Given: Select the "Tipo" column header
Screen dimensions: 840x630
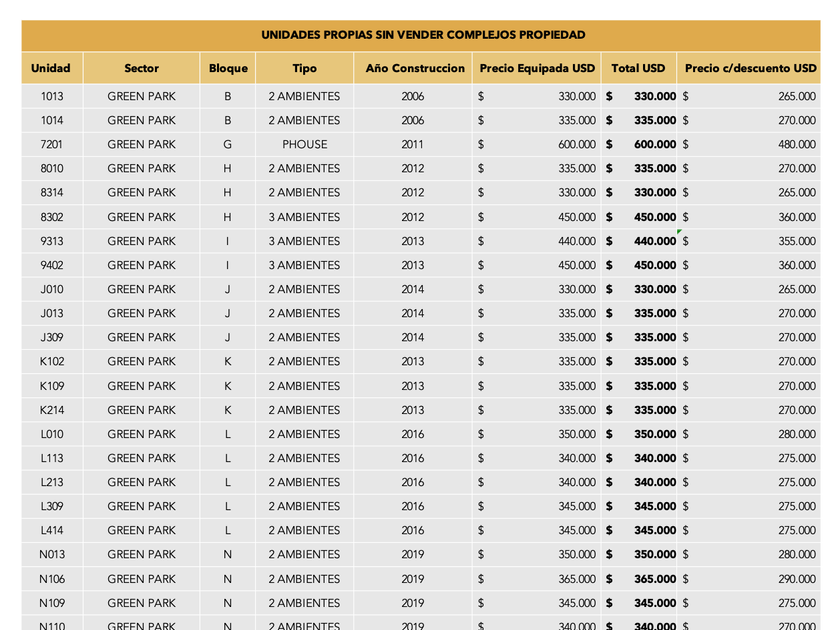Looking at the screenshot, I should point(304,69).
